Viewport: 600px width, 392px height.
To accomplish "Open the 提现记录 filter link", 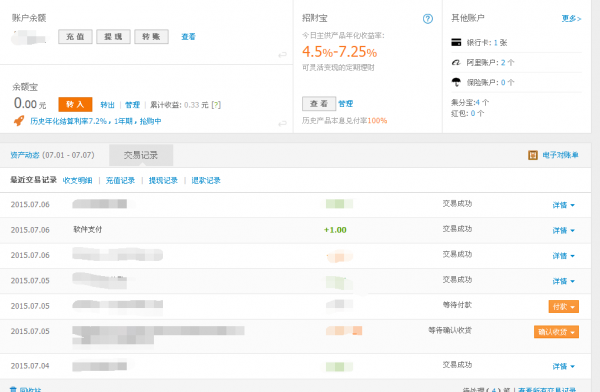I will (x=163, y=180).
